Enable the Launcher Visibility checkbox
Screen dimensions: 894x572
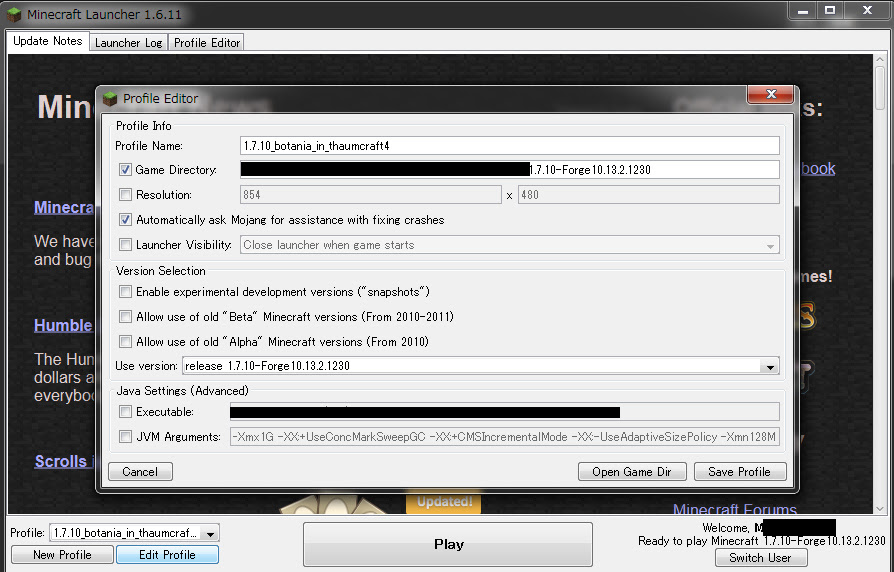coord(125,245)
